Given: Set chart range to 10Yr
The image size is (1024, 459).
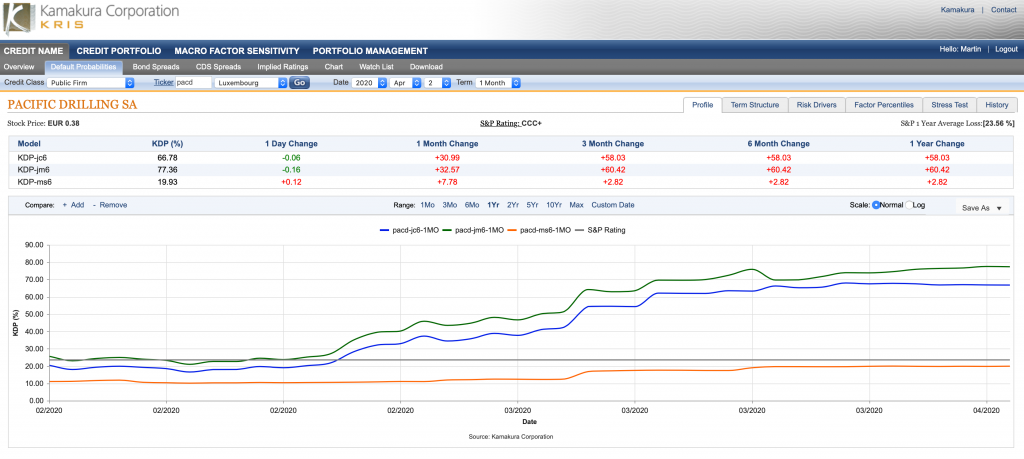Looking at the screenshot, I should (554, 205).
